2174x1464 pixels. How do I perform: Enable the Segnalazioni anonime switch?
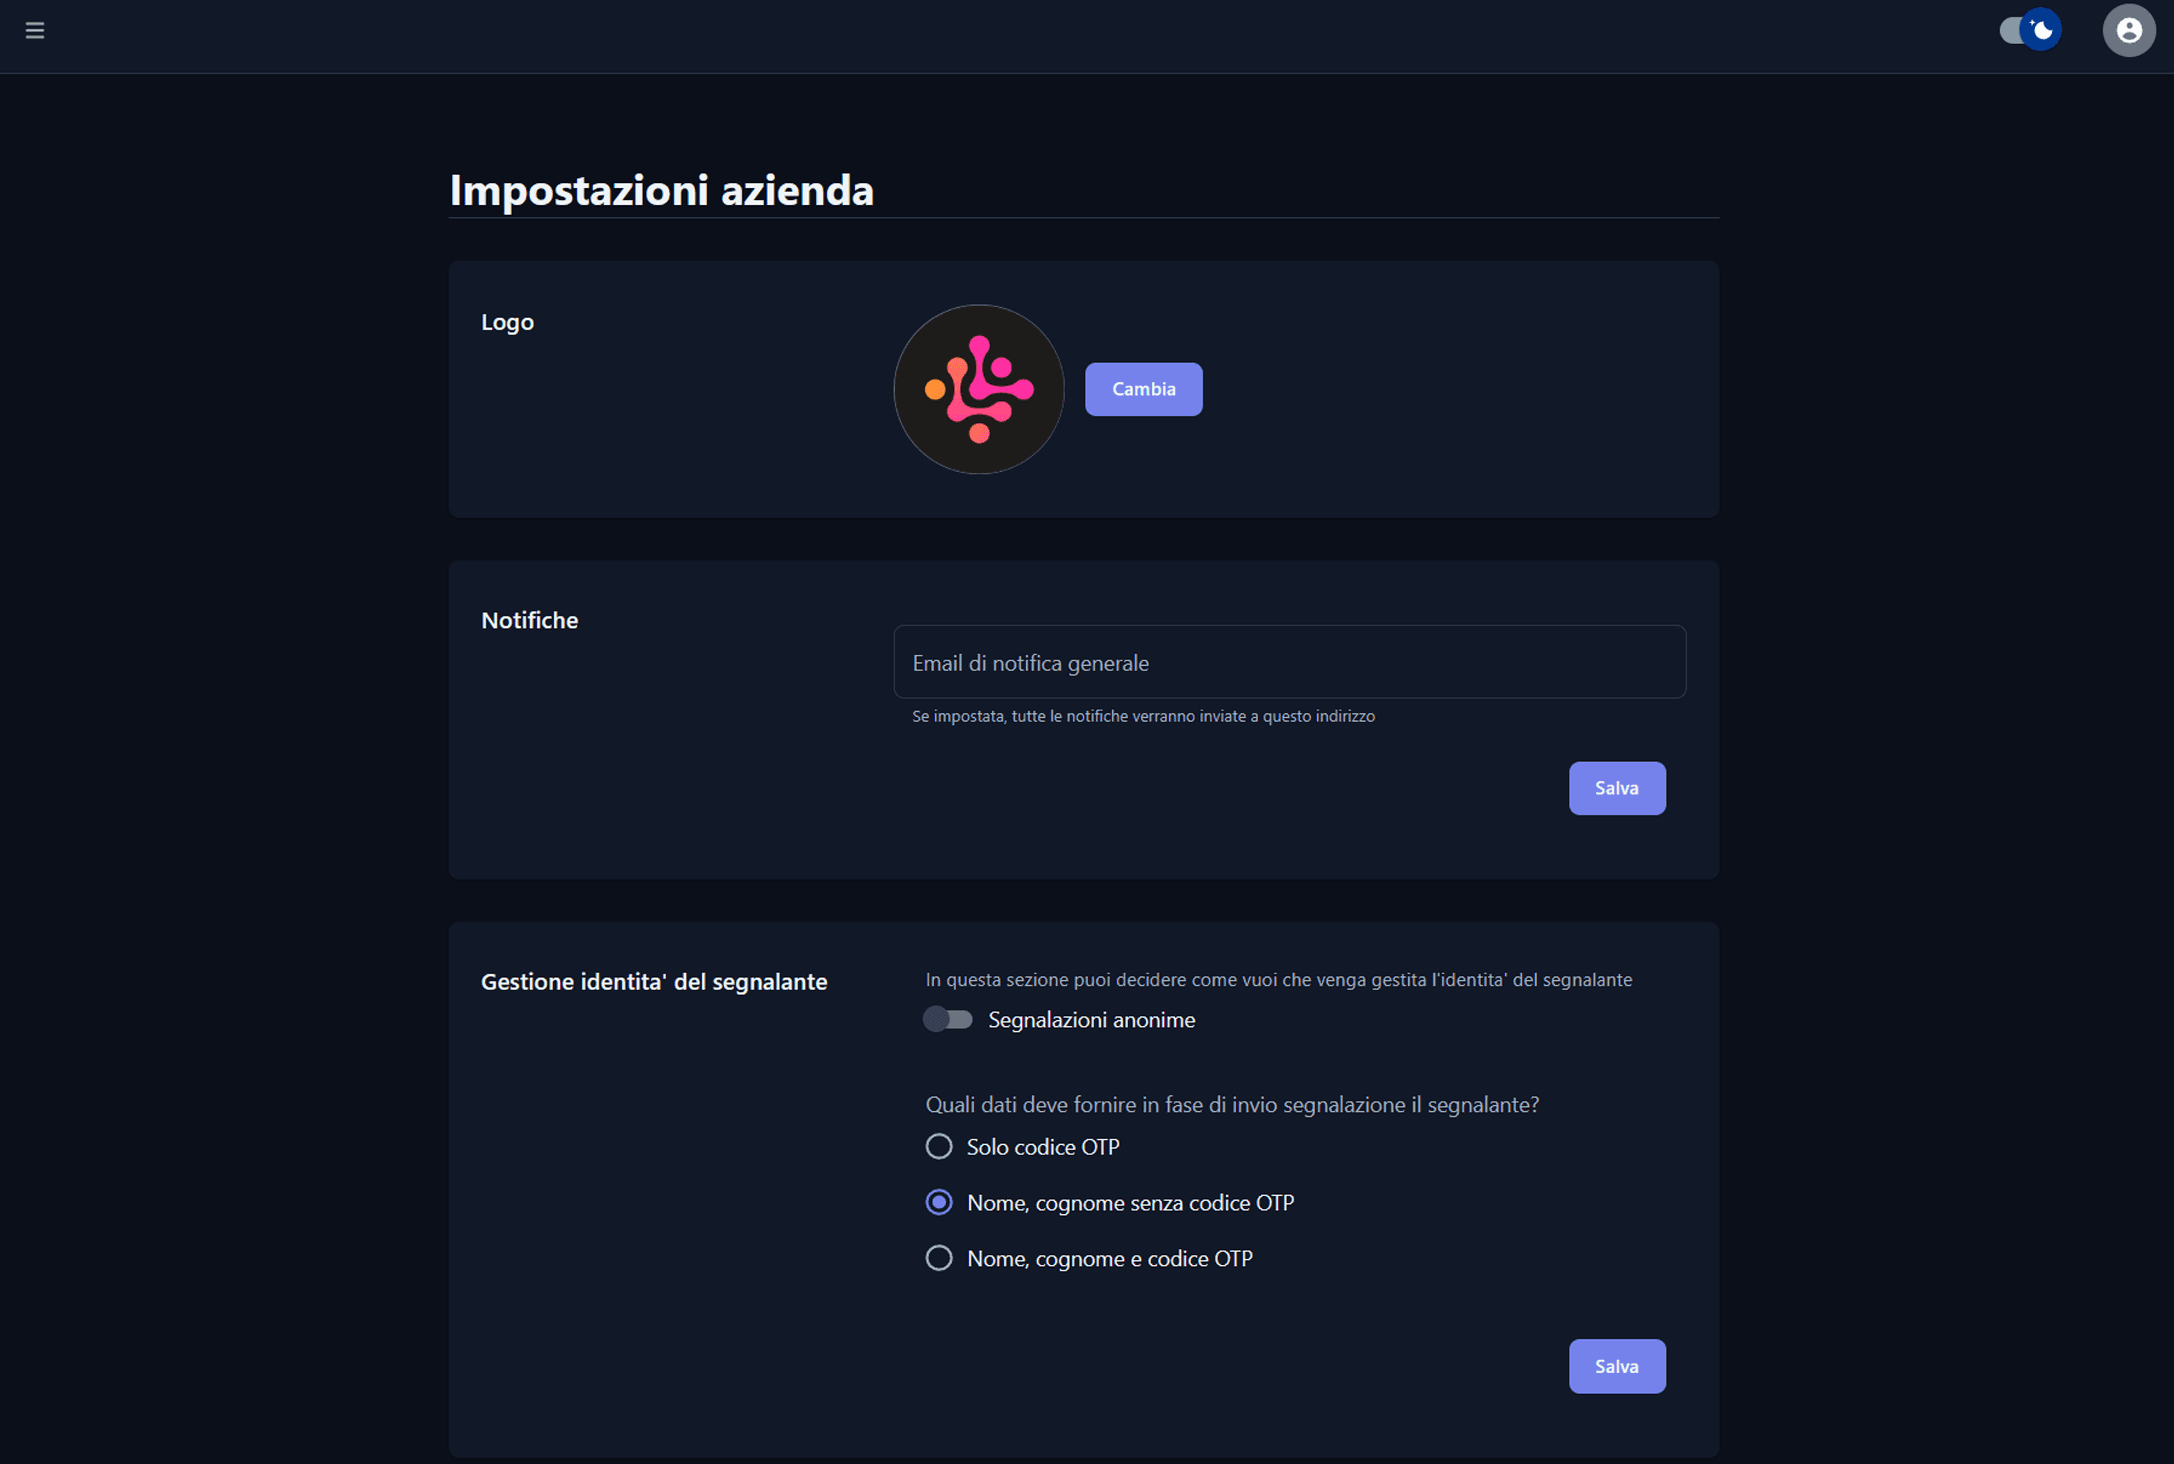pyautogui.click(x=947, y=1019)
